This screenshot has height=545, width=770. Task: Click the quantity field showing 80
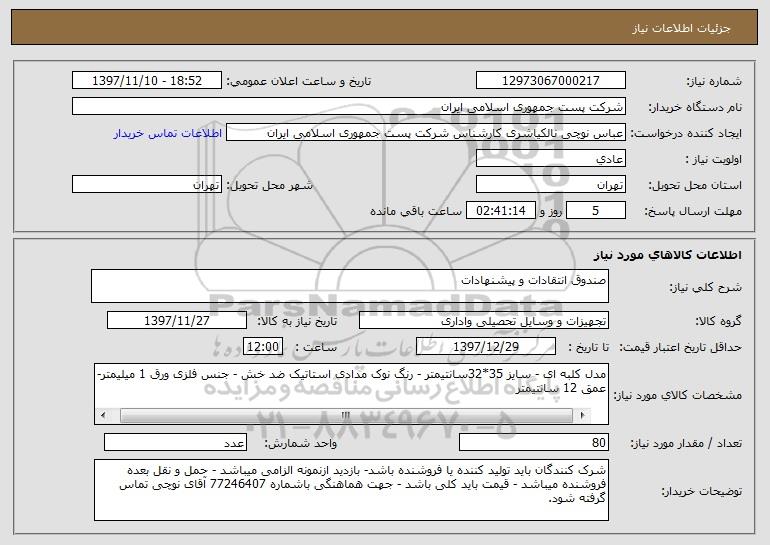tap(534, 442)
